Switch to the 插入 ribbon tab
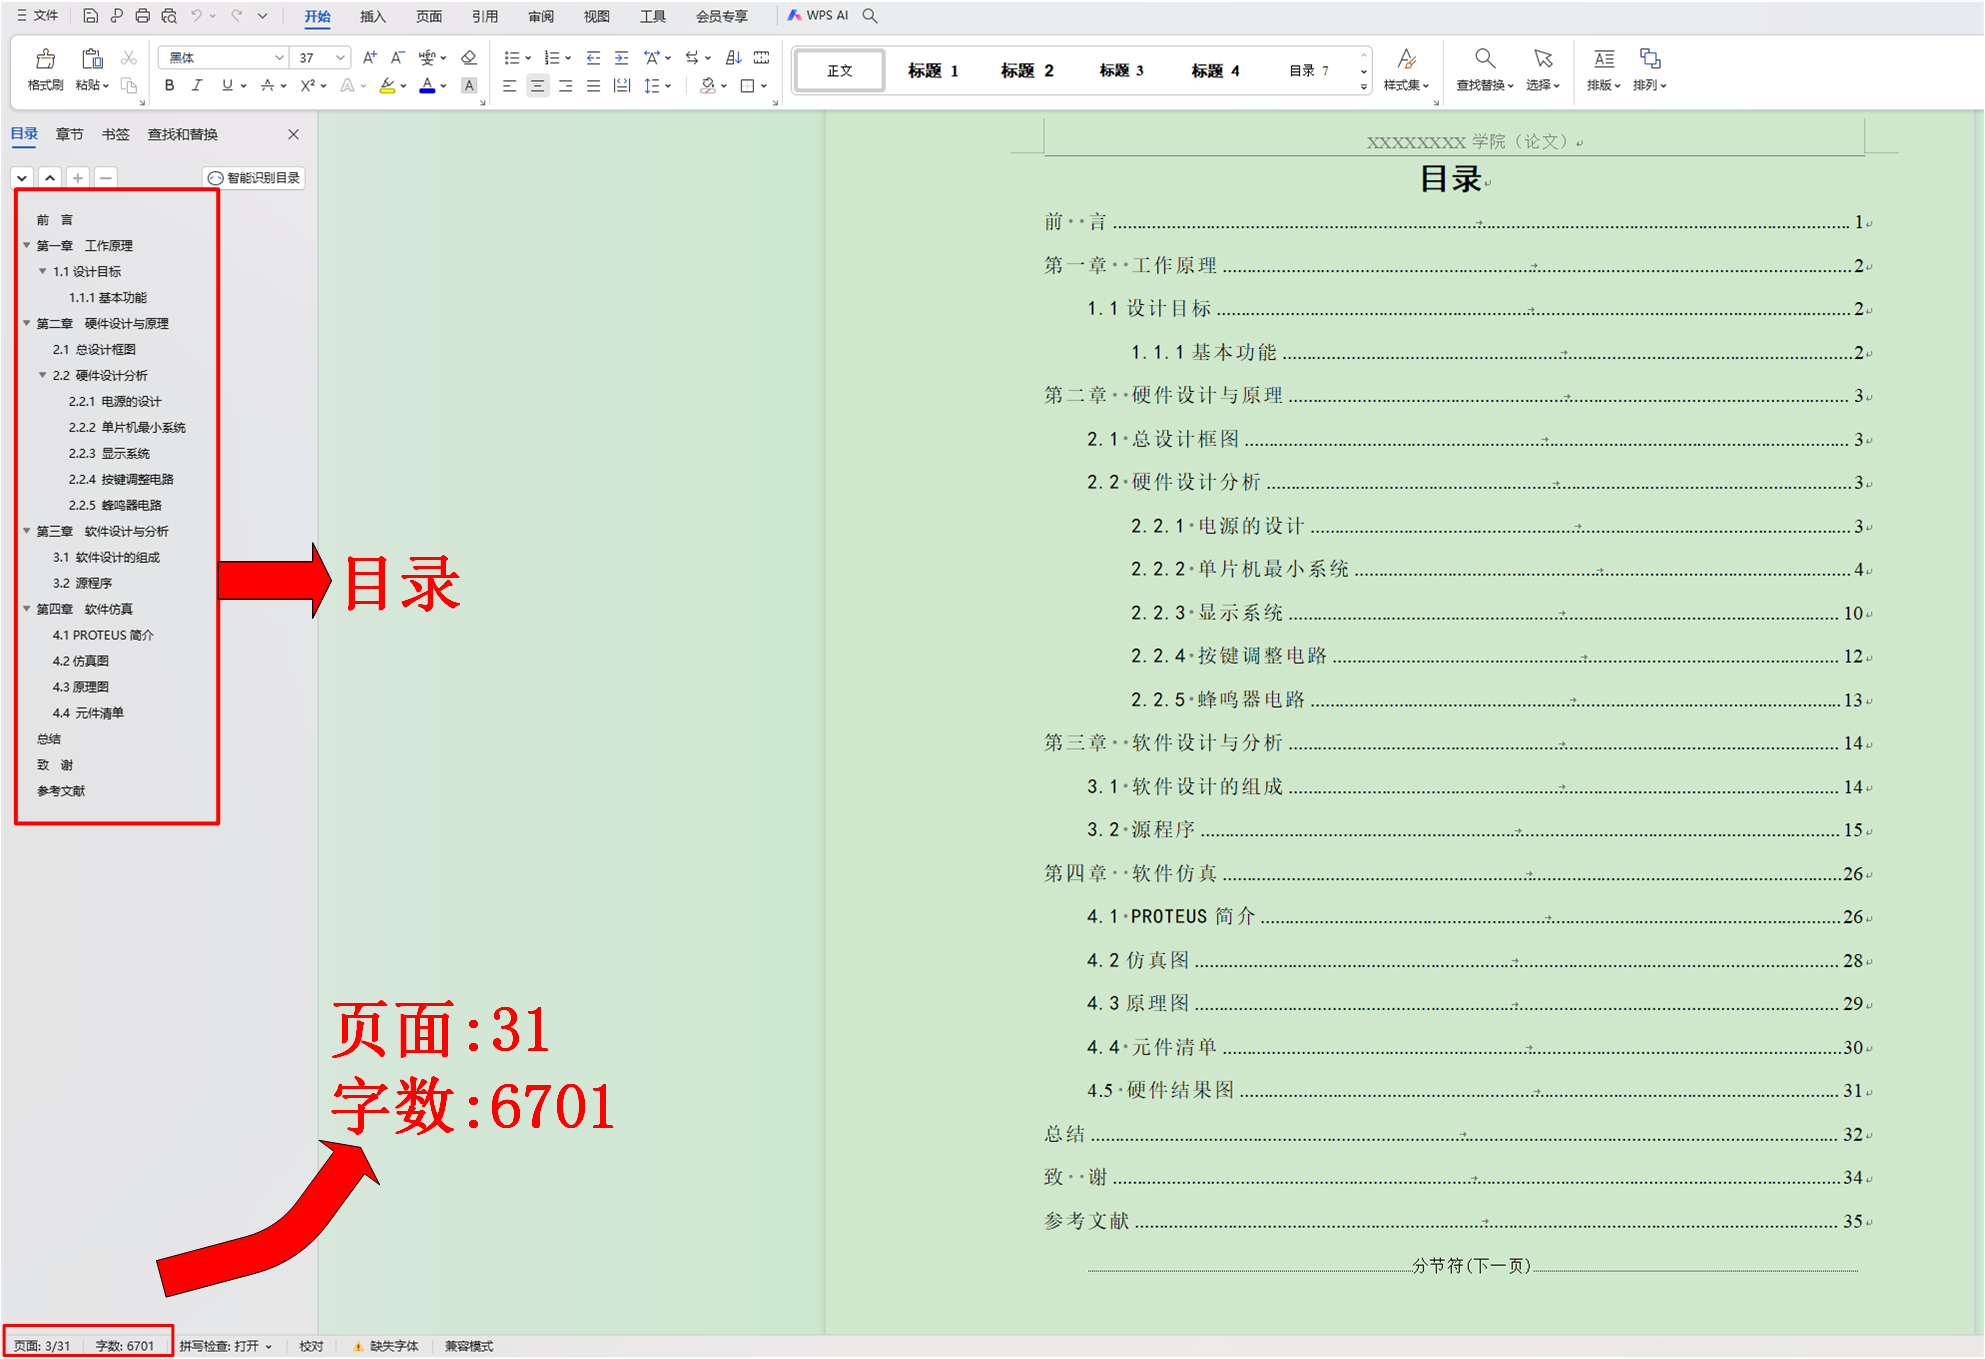The width and height of the screenshot is (1985, 1359). pyautogui.click(x=371, y=16)
